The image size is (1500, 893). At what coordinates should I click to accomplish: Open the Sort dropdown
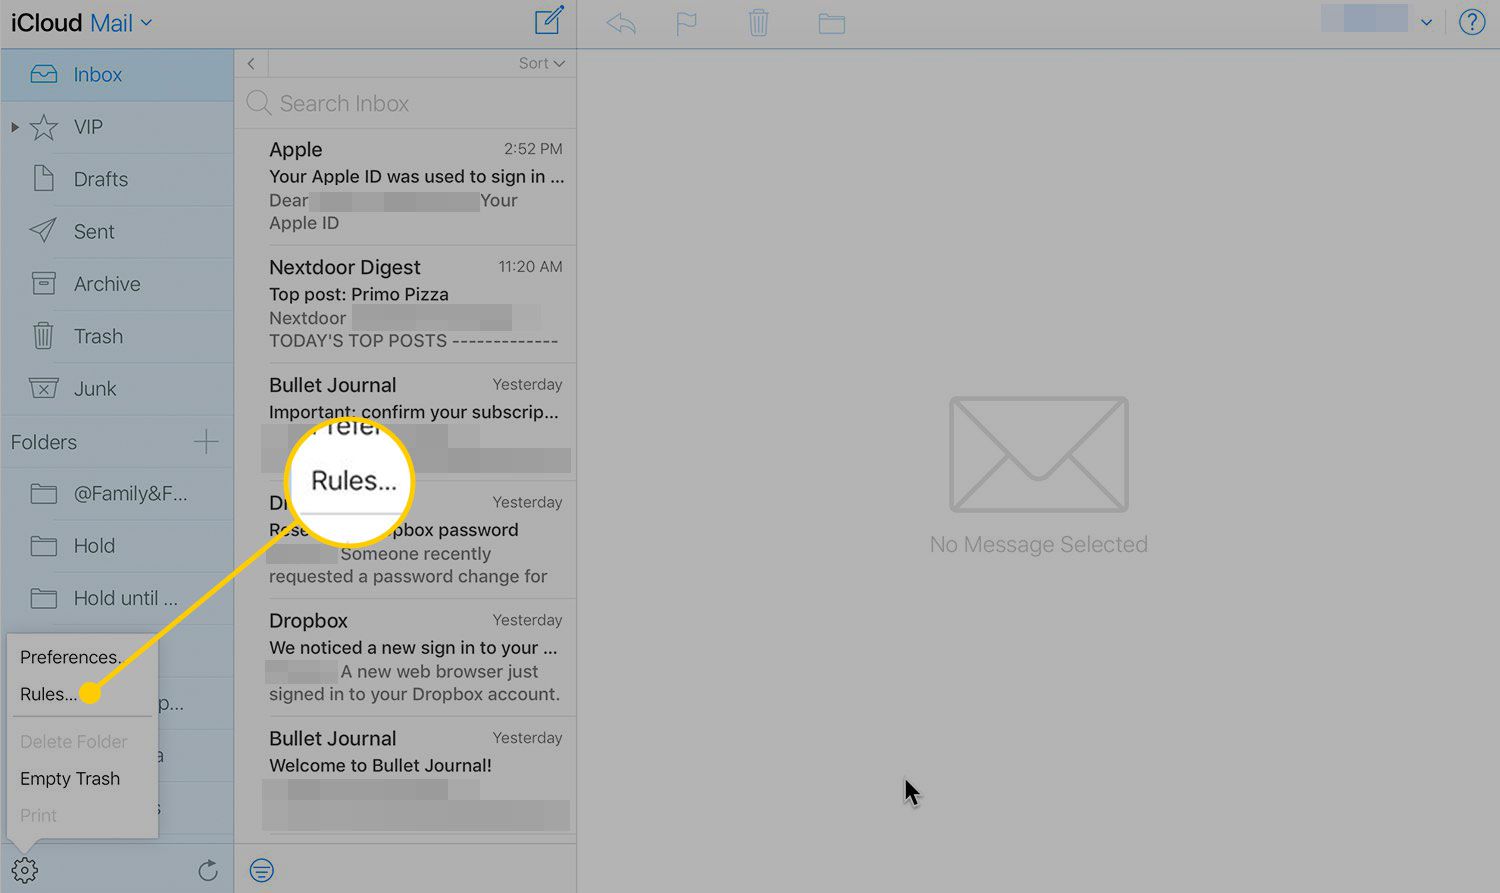click(x=541, y=63)
